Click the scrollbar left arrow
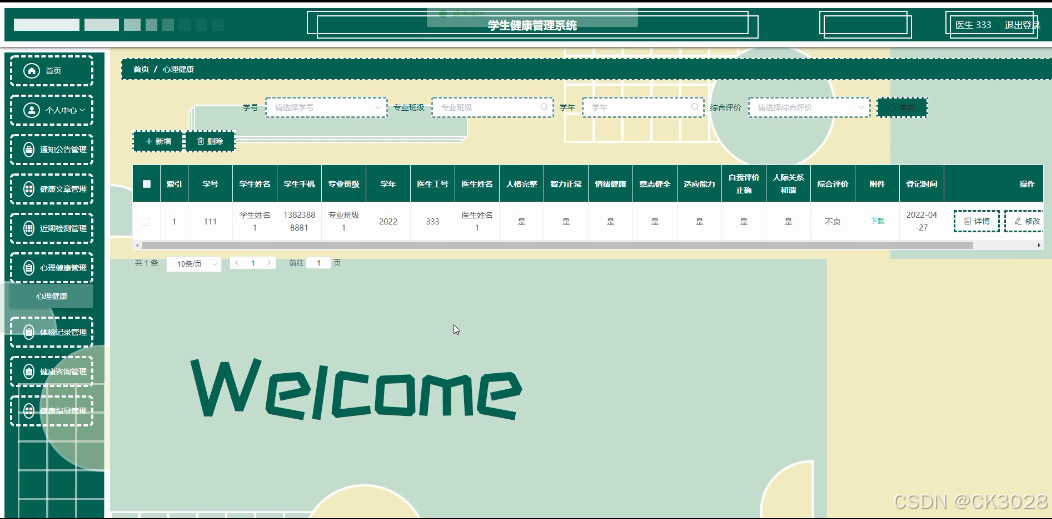Image resolution: width=1052 pixels, height=519 pixels. coord(136,245)
